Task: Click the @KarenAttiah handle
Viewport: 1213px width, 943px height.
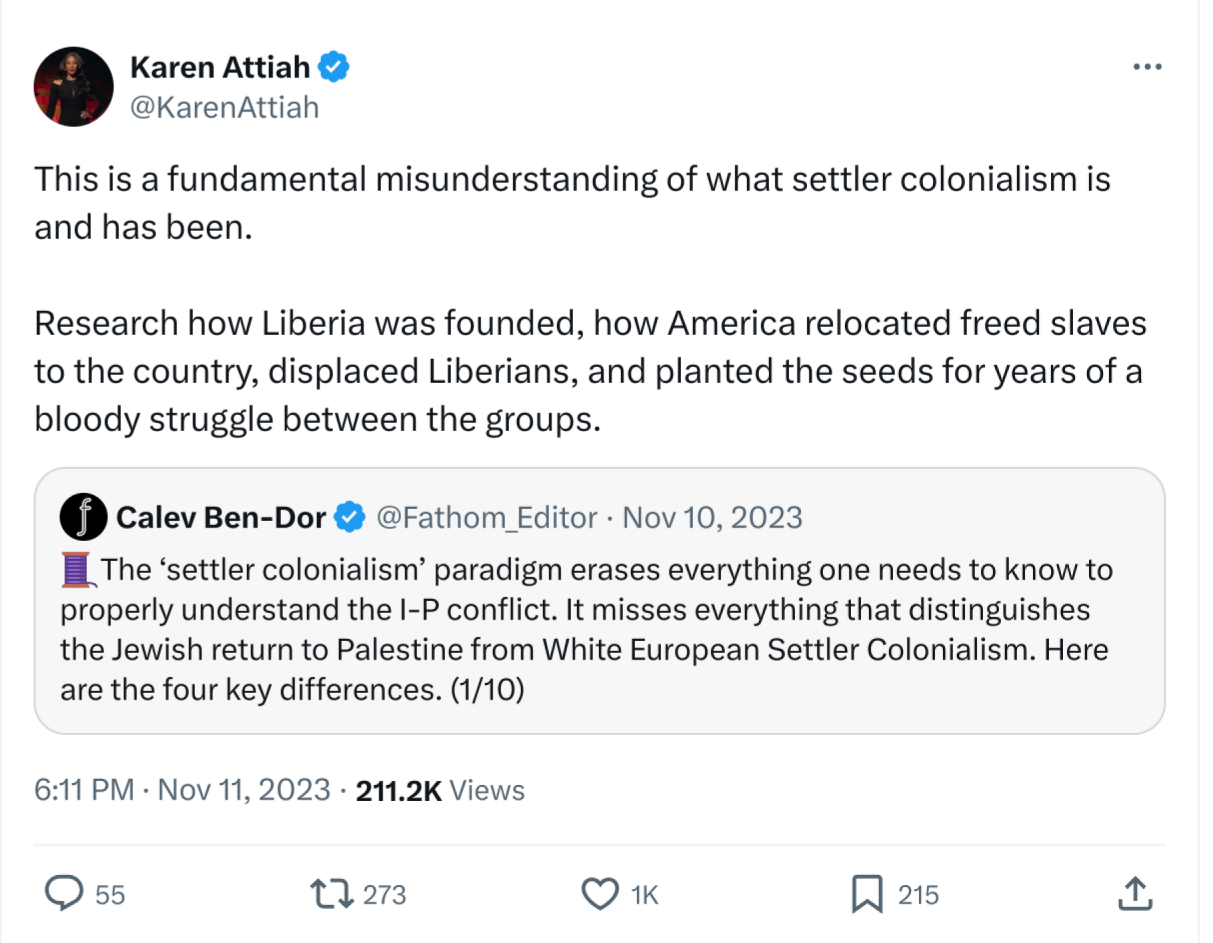Action: click(x=224, y=106)
